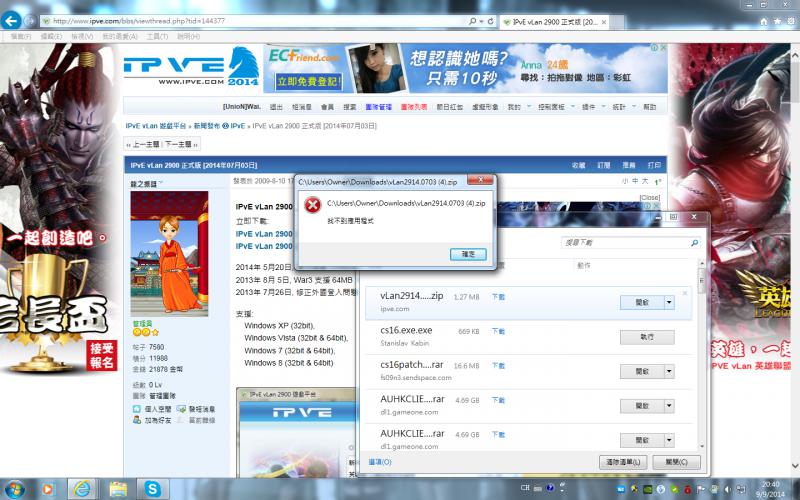Close the IPvE vLan 2900 browser tab
This screenshot has height=500, width=800.
604,22
